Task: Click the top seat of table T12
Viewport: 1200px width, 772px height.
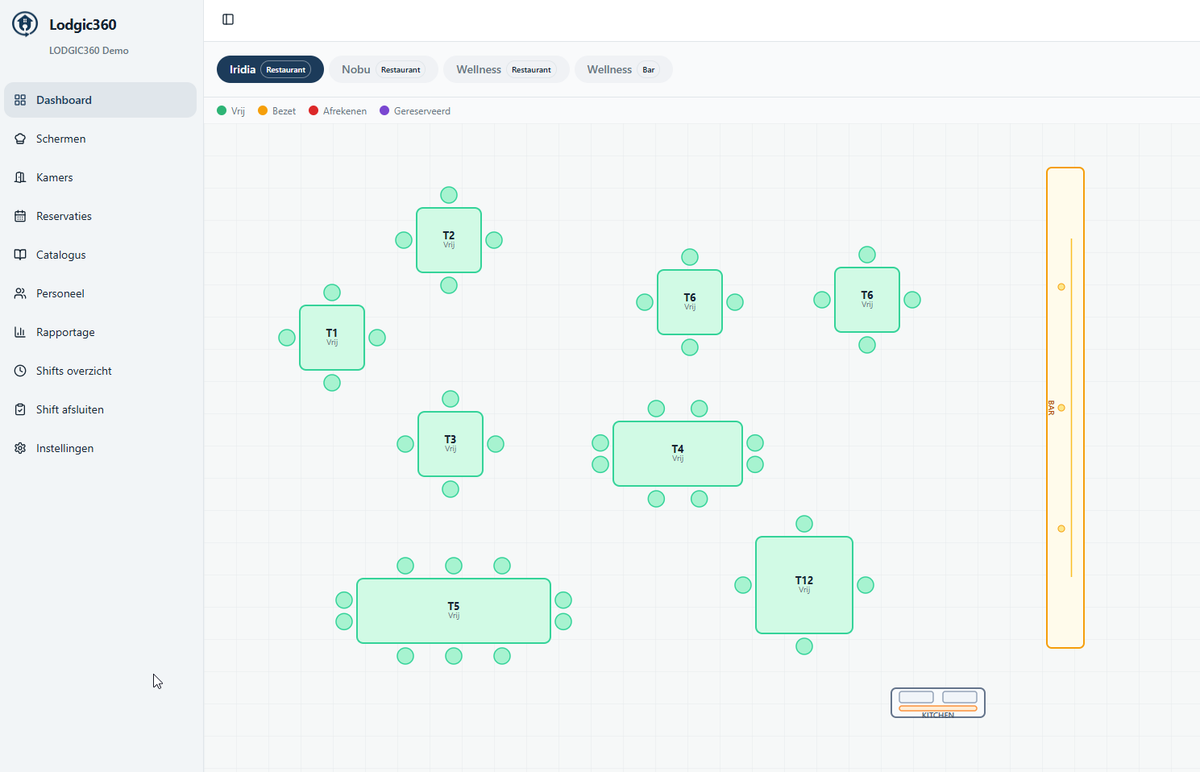Action: pos(804,524)
